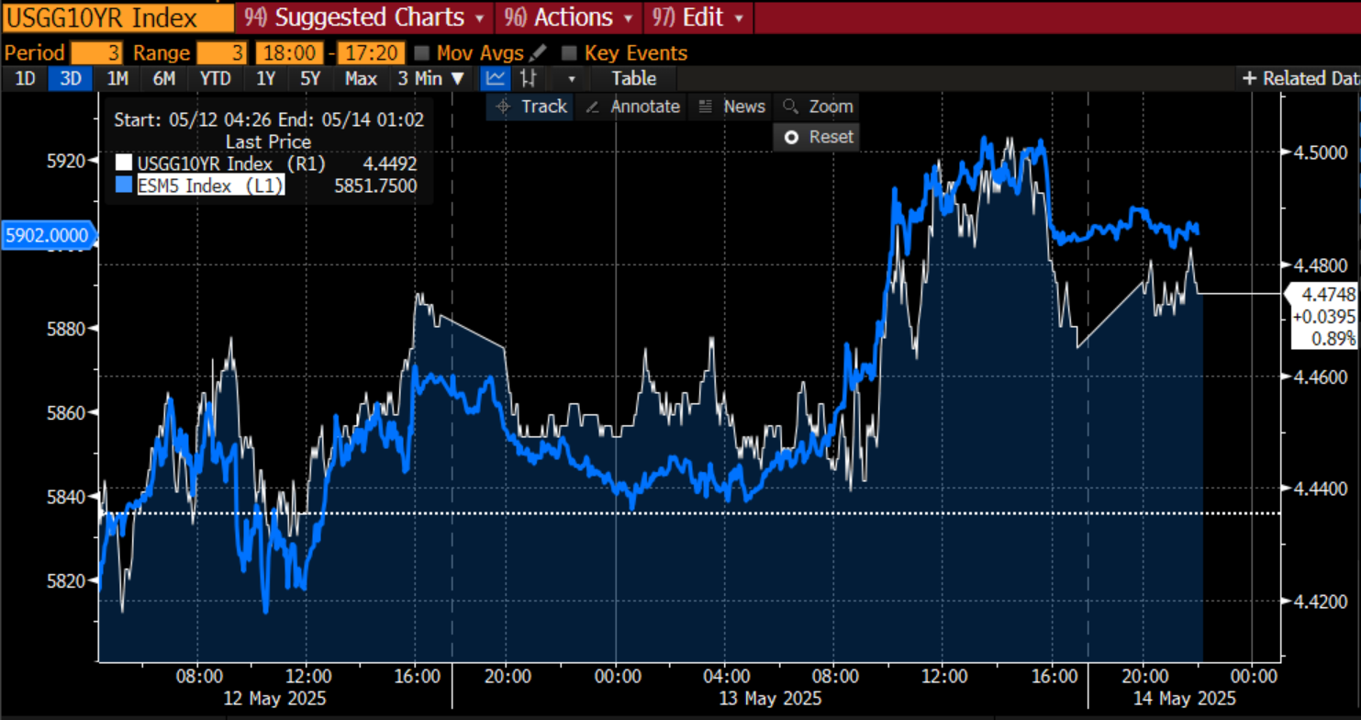Screen dimensions: 1361x720
Task: Edit the 18:00 start time field
Action: pyautogui.click(x=289, y=53)
